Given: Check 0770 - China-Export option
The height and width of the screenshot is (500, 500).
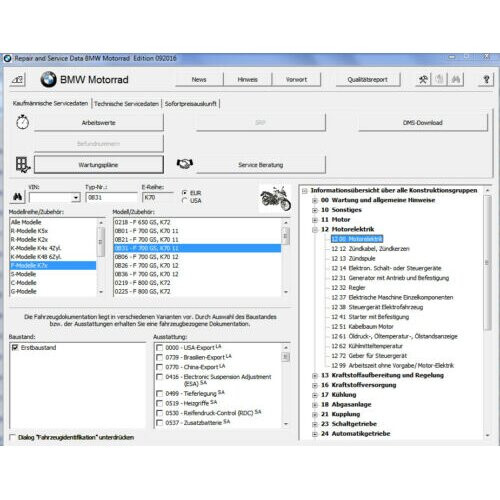Looking at the screenshot, I should 160,367.
